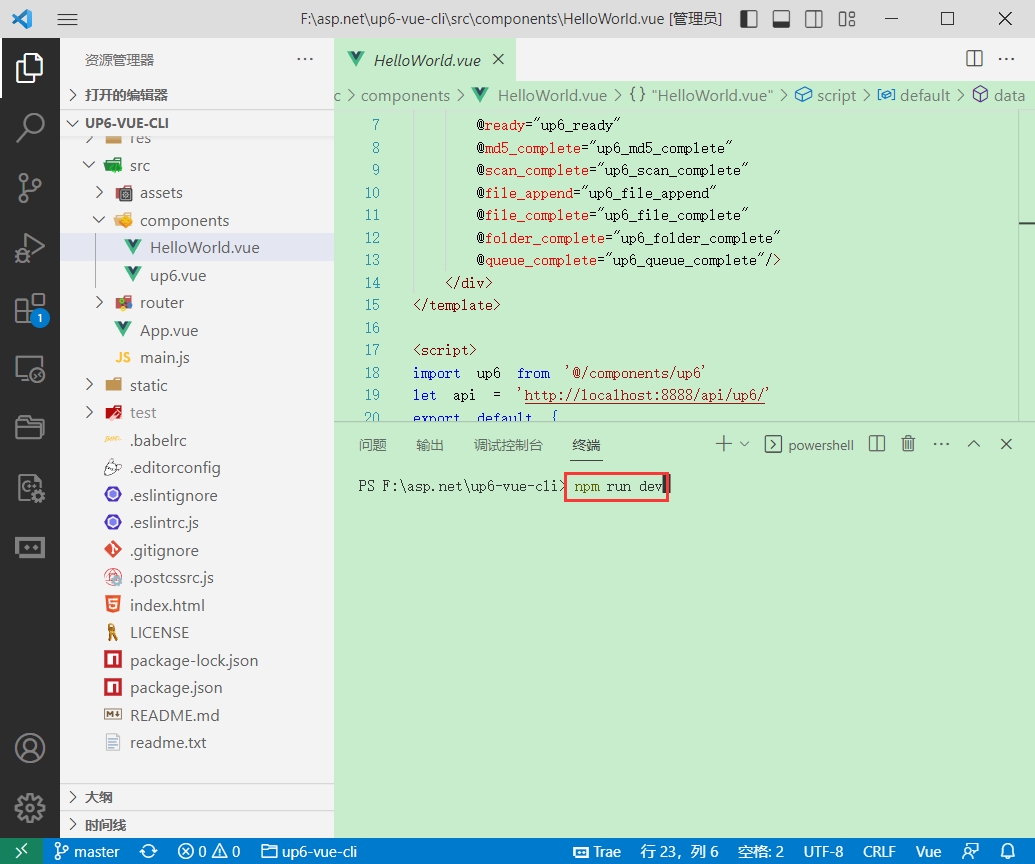
Task: Kill terminal with the trash icon
Action: 908,444
